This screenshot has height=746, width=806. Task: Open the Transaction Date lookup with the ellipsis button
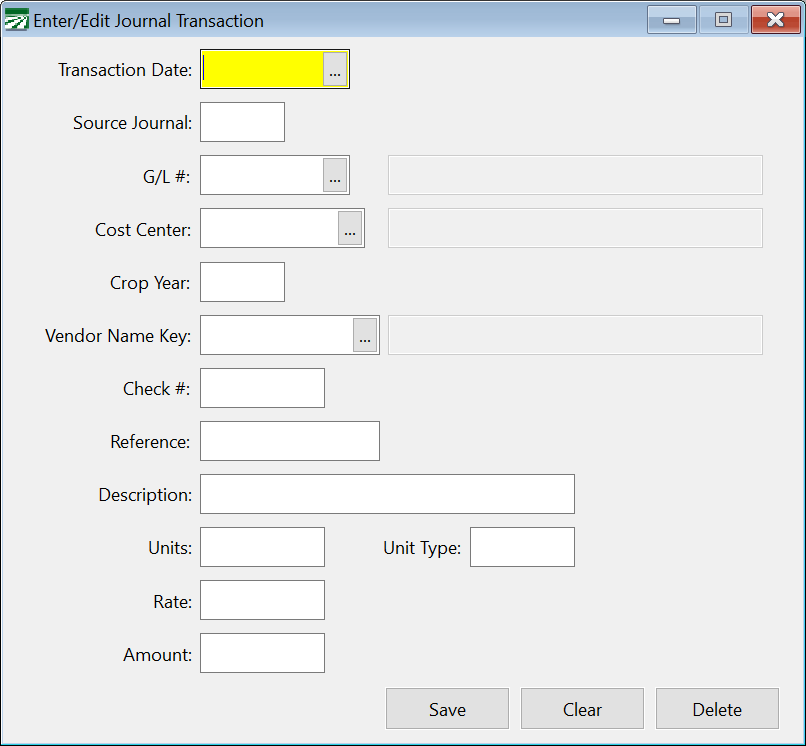336,69
